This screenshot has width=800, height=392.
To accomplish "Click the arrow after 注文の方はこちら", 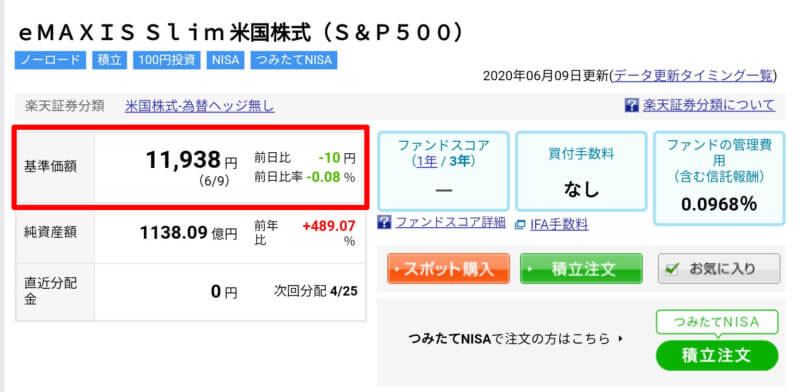I will coord(620,338).
